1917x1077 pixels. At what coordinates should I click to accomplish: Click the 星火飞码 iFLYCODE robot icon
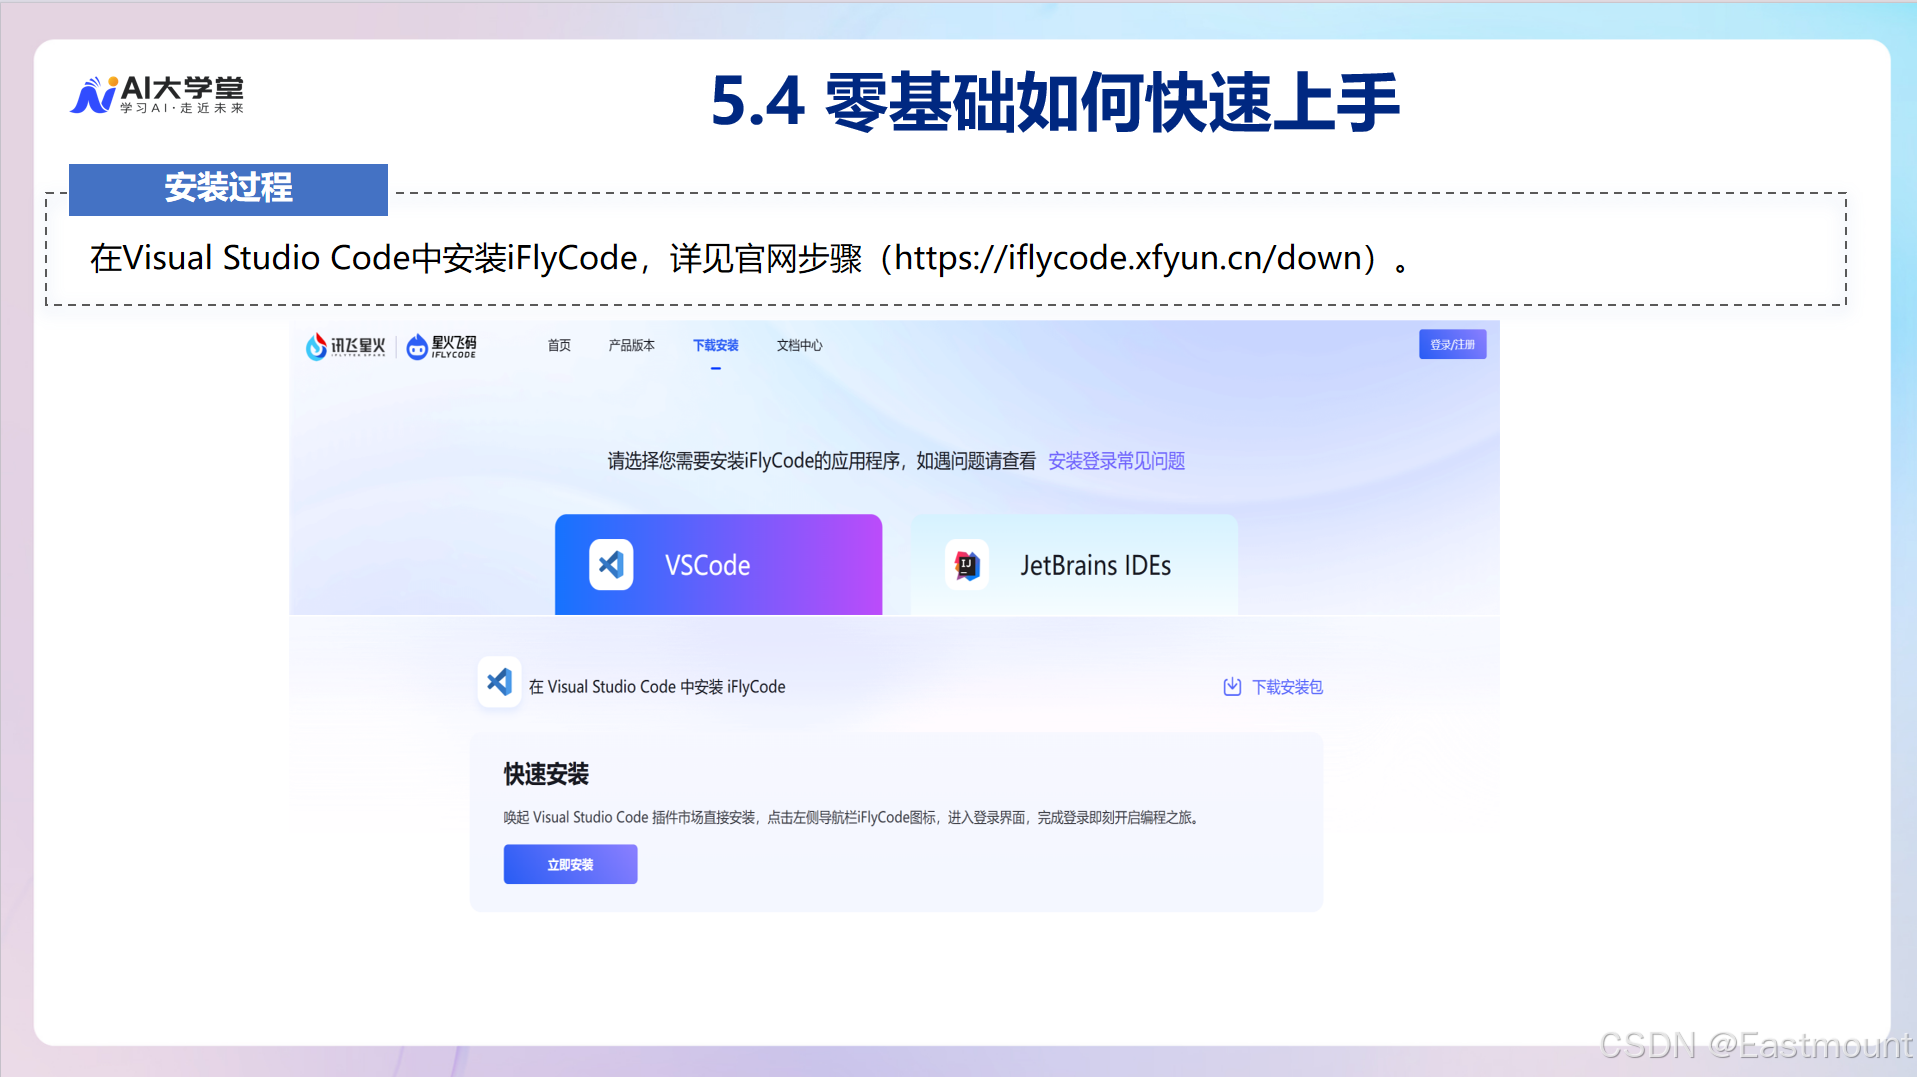[x=417, y=346]
